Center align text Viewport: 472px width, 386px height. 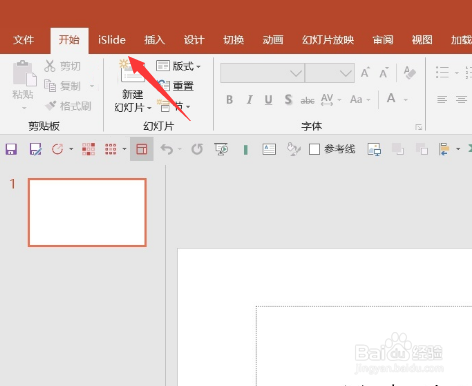(x=461, y=99)
